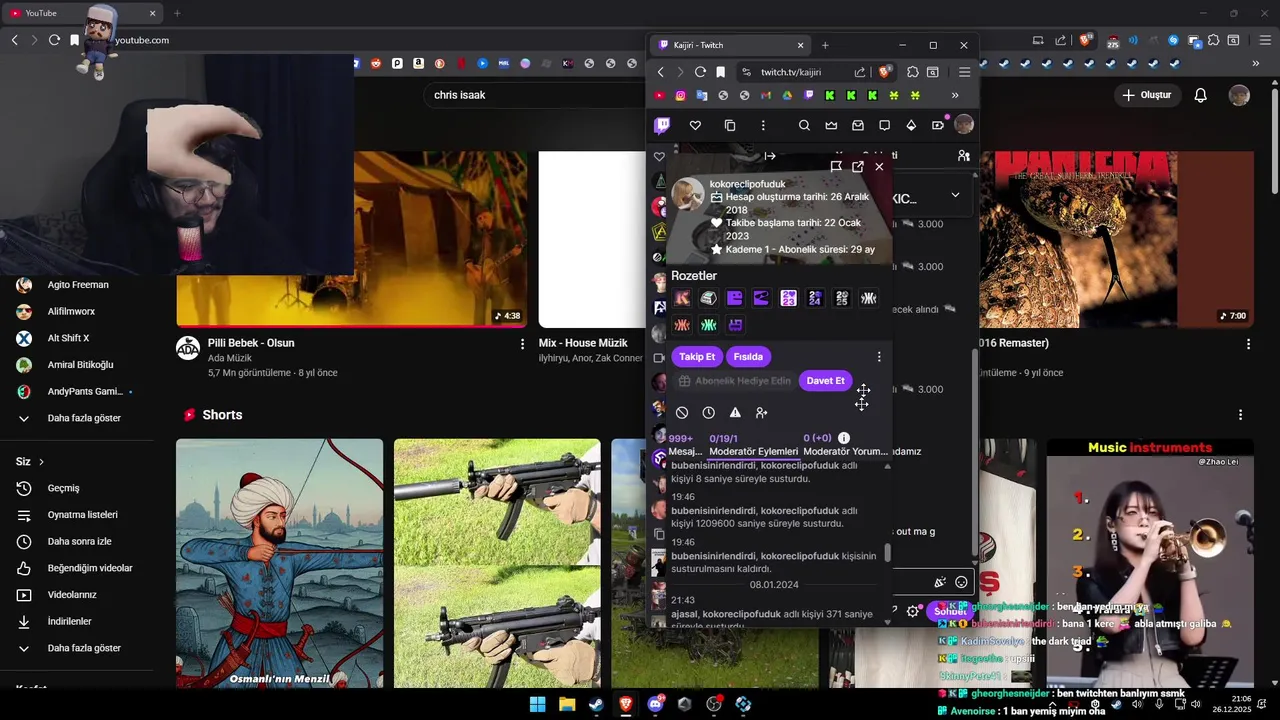Open user card three-dot options menu
The width and height of the screenshot is (1280, 720).
[879, 357]
